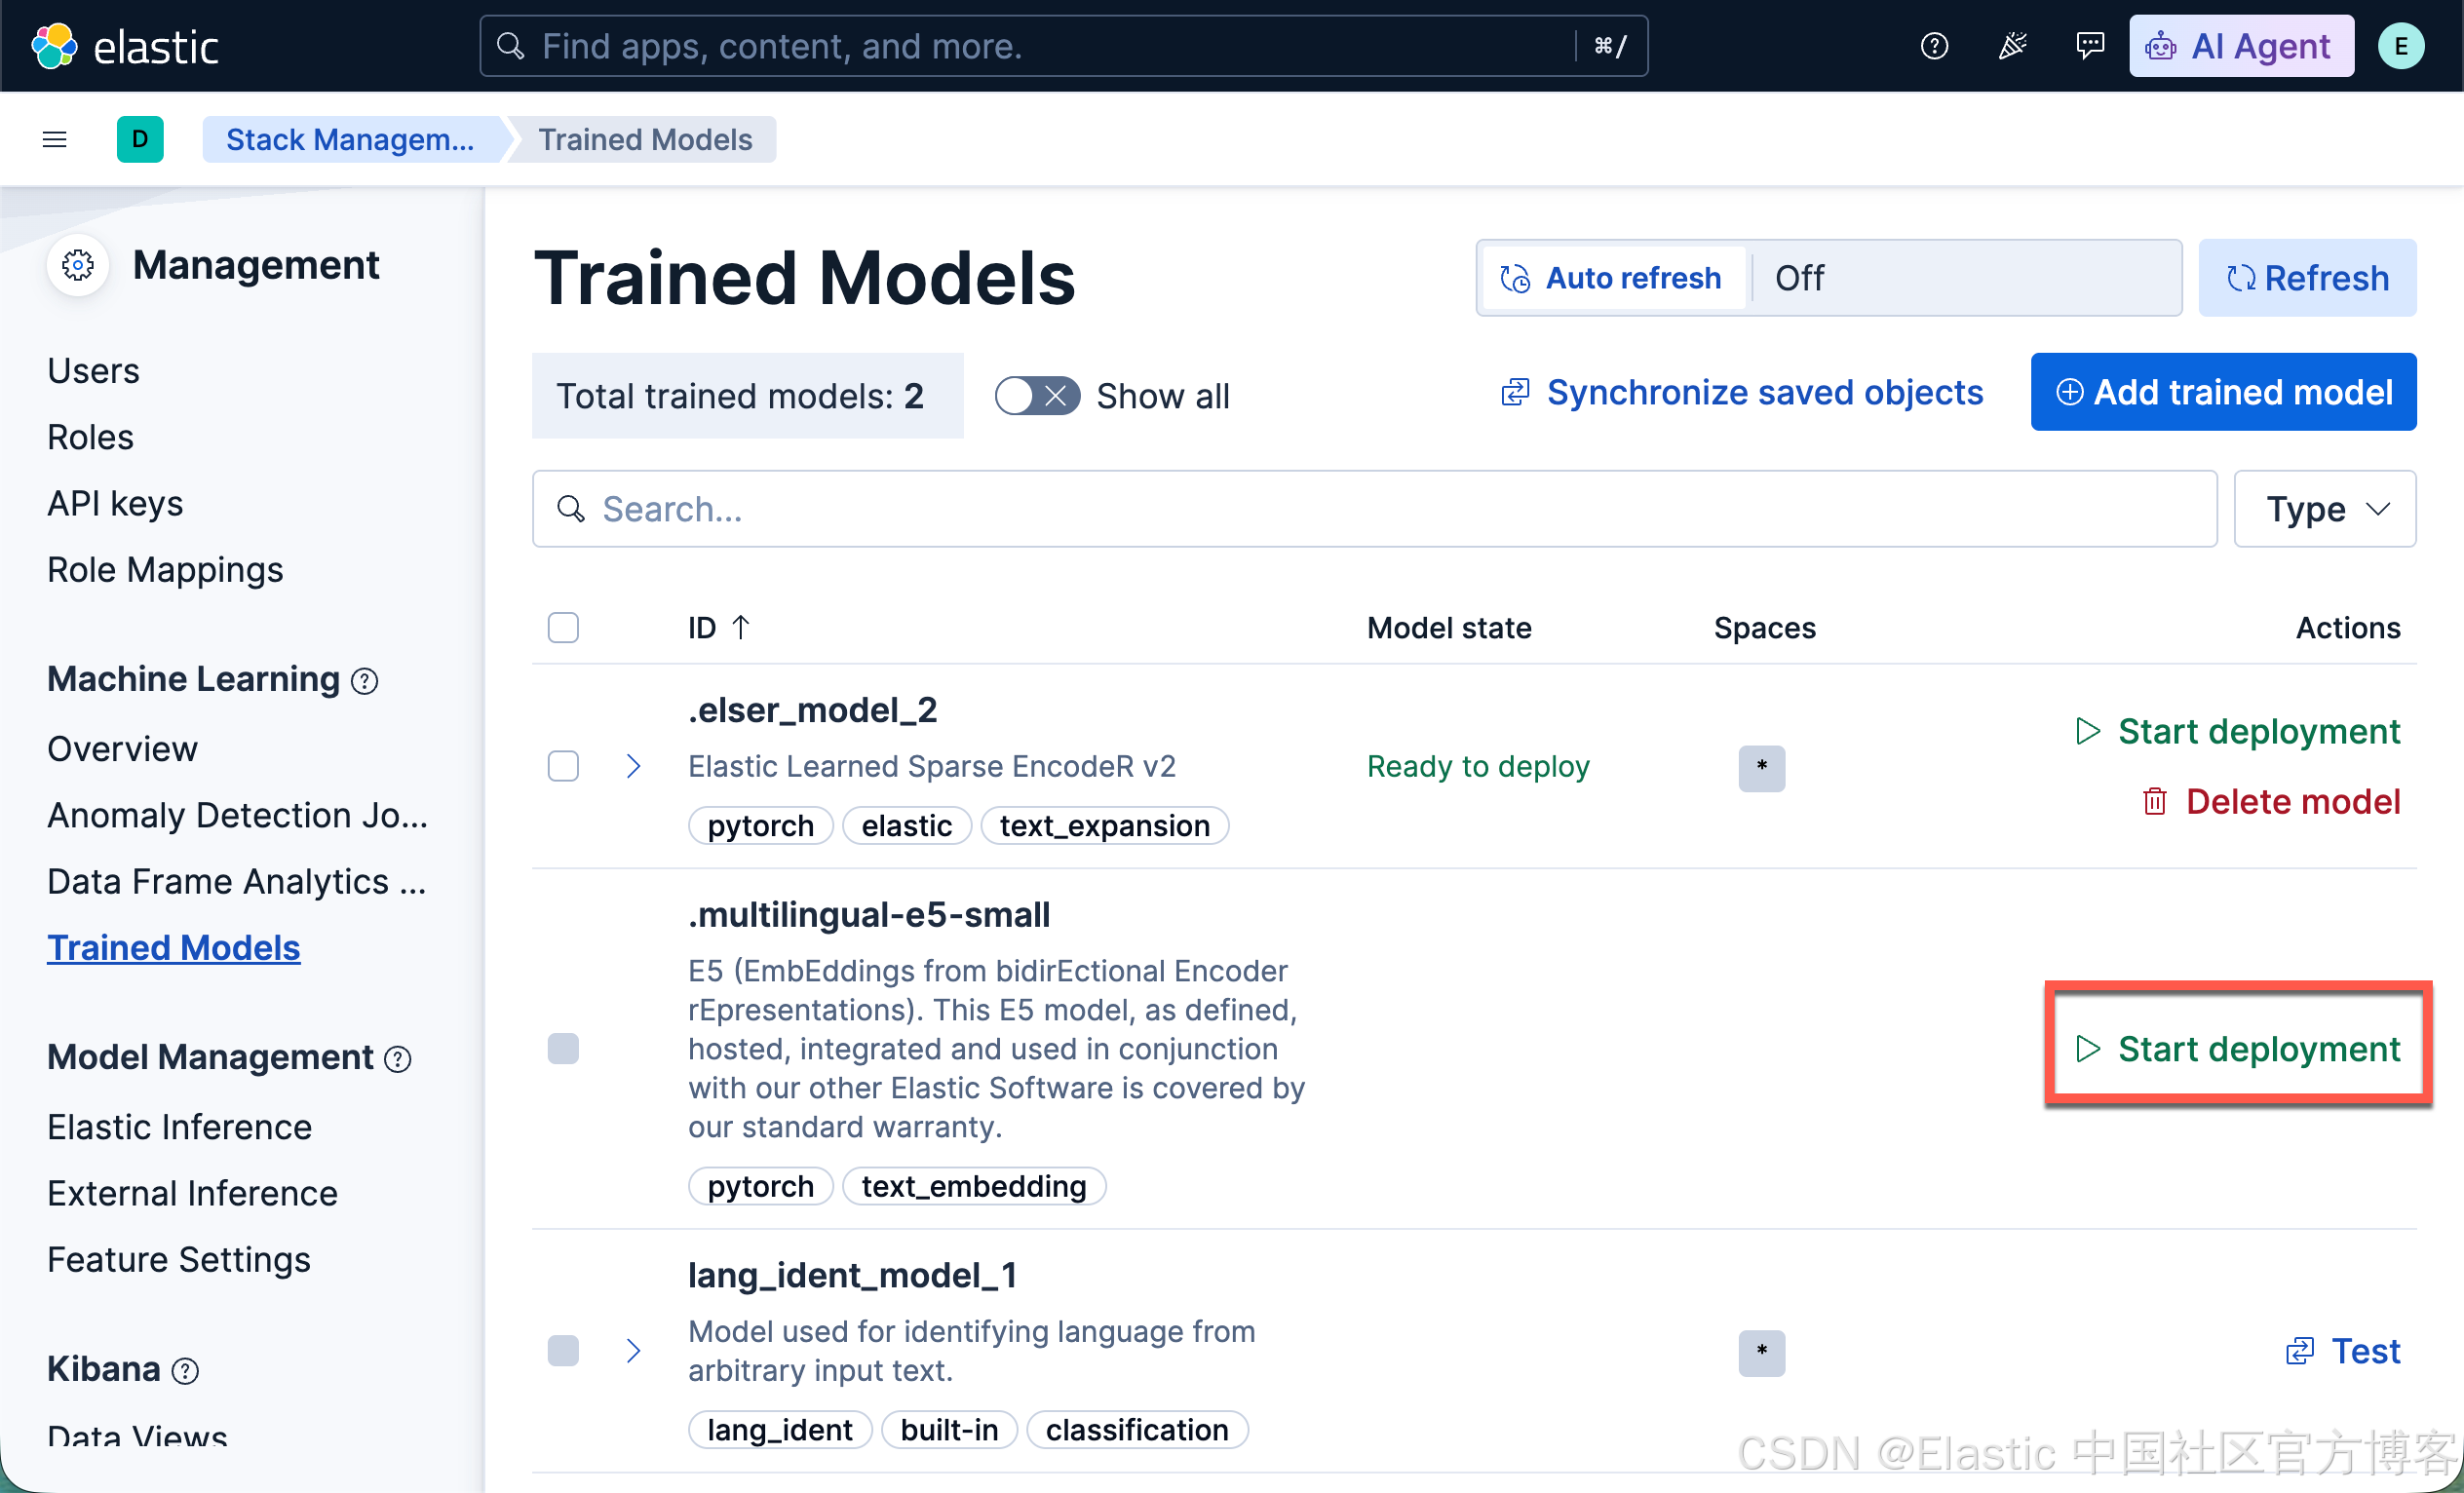Open Feature Settings in sidebar
This screenshot has width=2464, height=1493.
pos(179,1259)
